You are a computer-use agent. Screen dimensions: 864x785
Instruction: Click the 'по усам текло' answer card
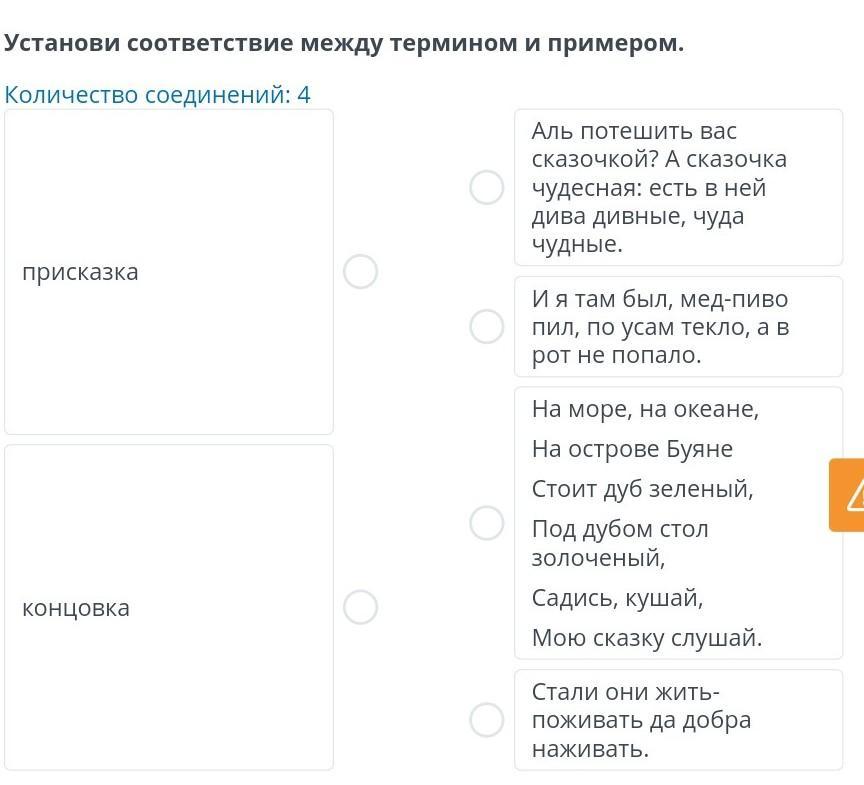678,327
